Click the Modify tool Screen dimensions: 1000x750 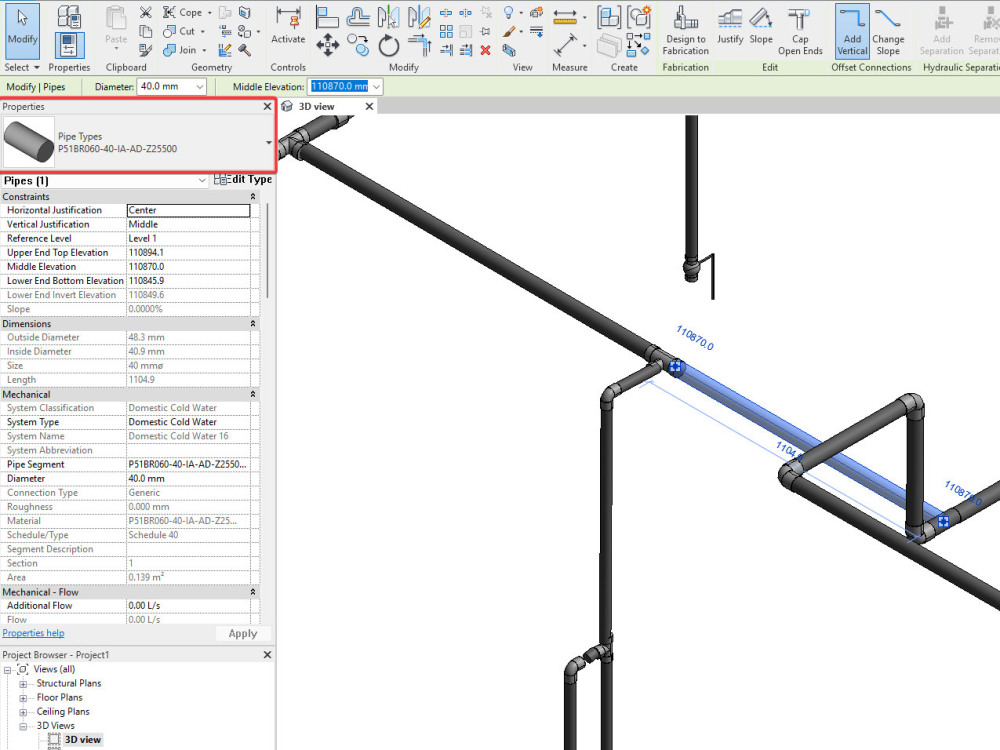tap(22, 30)
